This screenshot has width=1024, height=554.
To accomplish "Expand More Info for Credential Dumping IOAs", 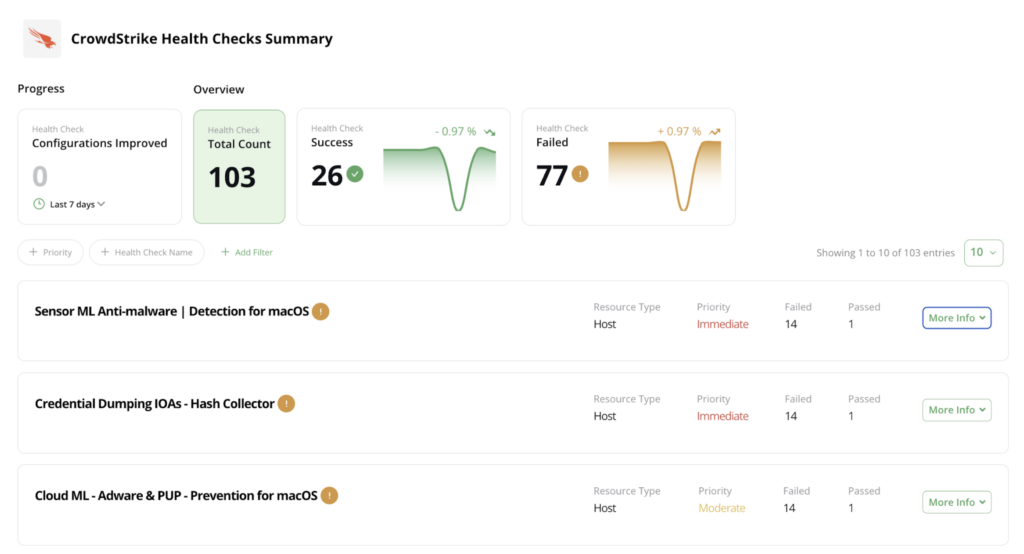I will point(957,410).
